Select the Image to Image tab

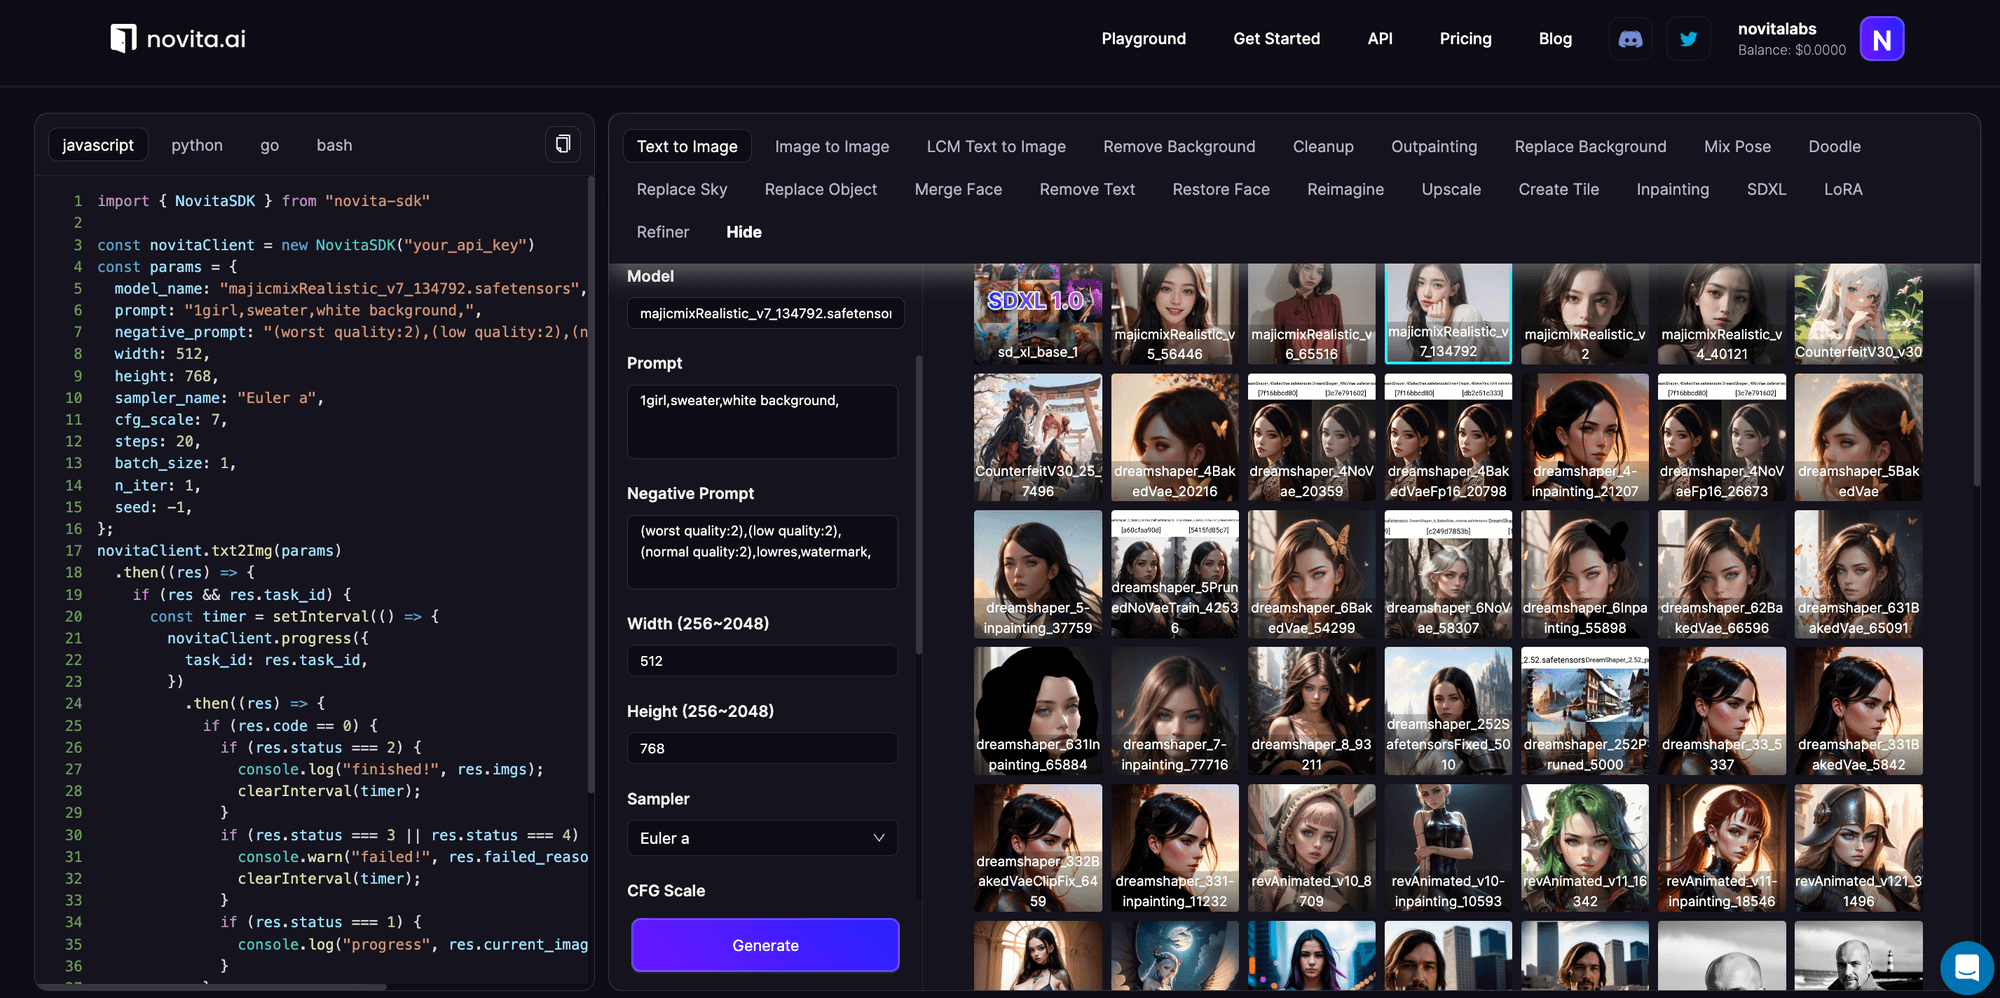[x=832, y=147]
